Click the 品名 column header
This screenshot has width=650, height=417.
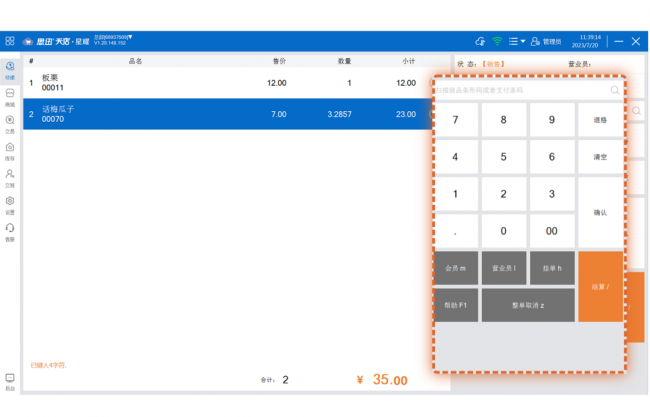pos(135,61)
